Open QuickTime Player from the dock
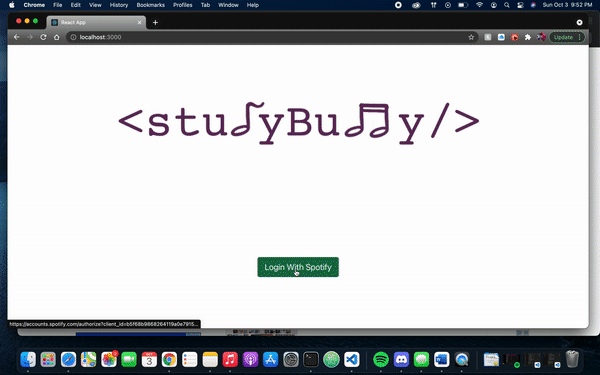Image resolution: width=600 pixels, height=375 pixels. point(462,359)
